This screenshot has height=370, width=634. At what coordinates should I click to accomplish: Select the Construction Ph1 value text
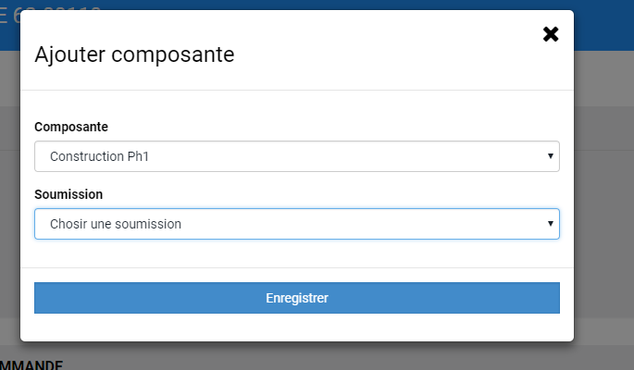[99, 156]
